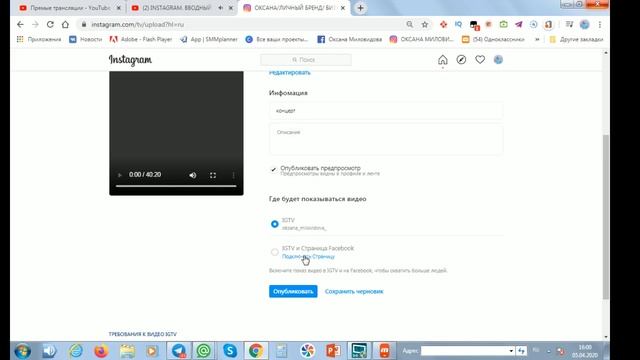Select the IGTV only radio option

coord(275,224)
